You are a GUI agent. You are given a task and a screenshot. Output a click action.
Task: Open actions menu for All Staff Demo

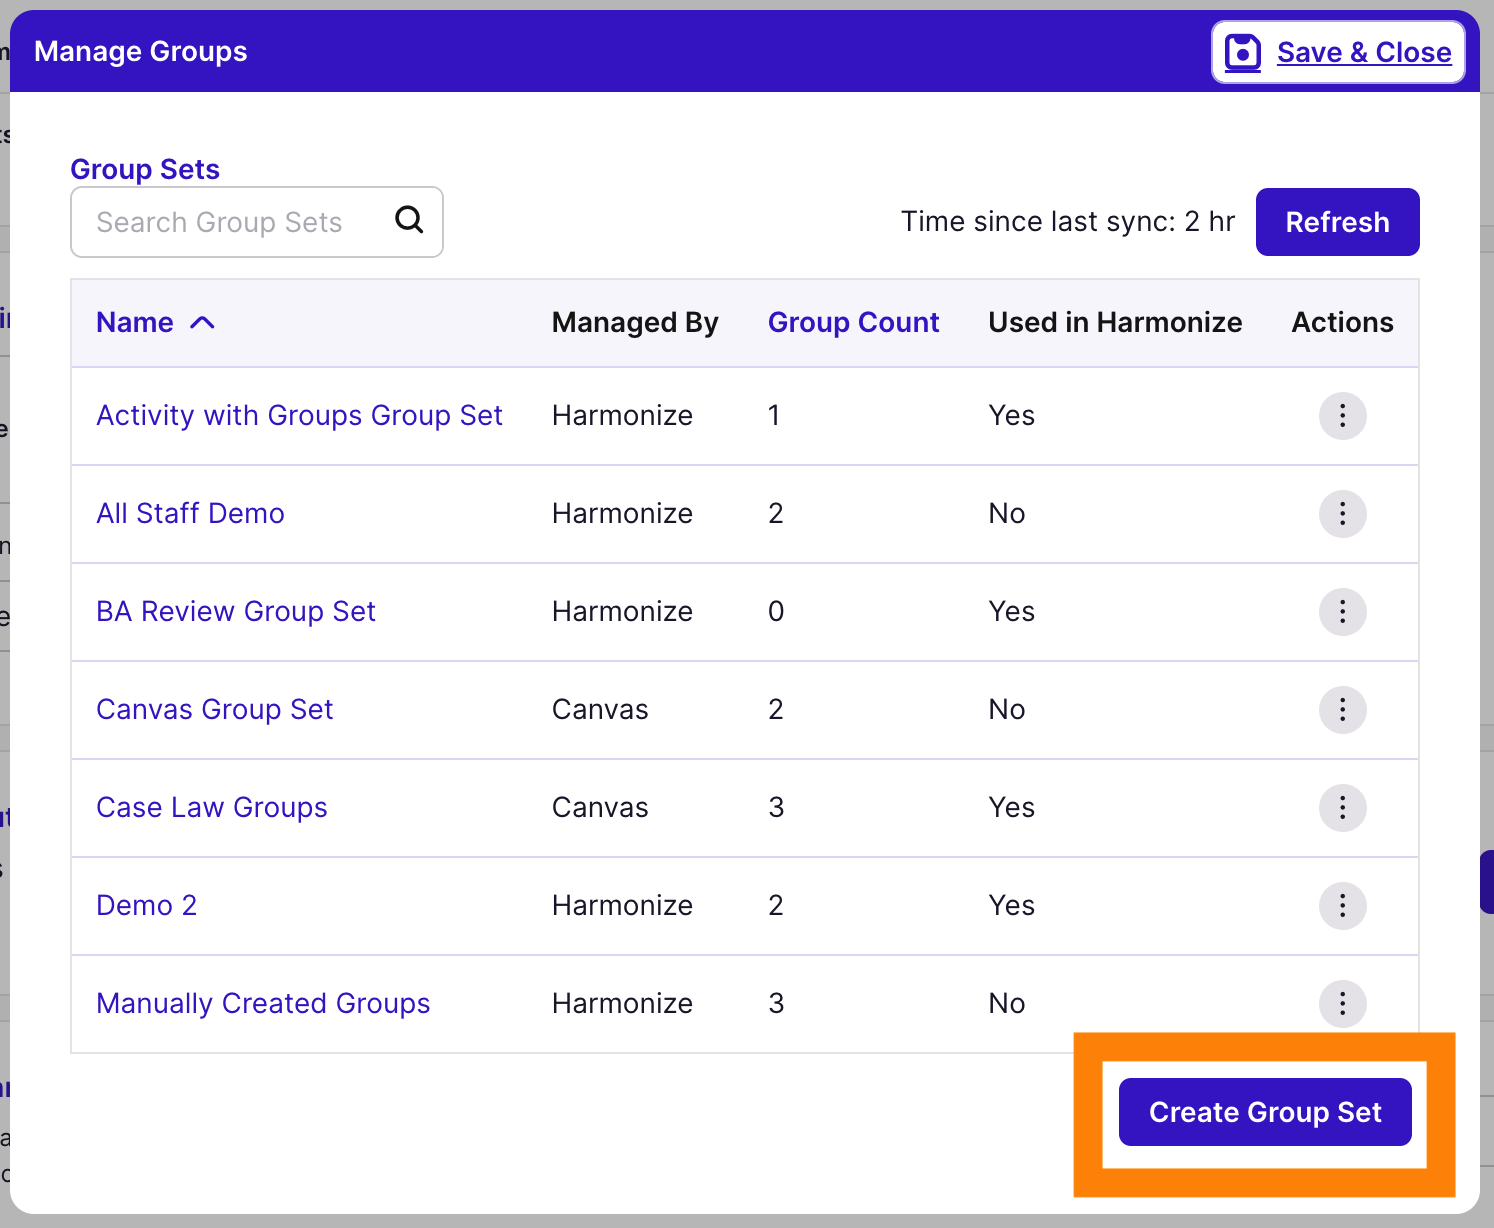point(1342,514)
